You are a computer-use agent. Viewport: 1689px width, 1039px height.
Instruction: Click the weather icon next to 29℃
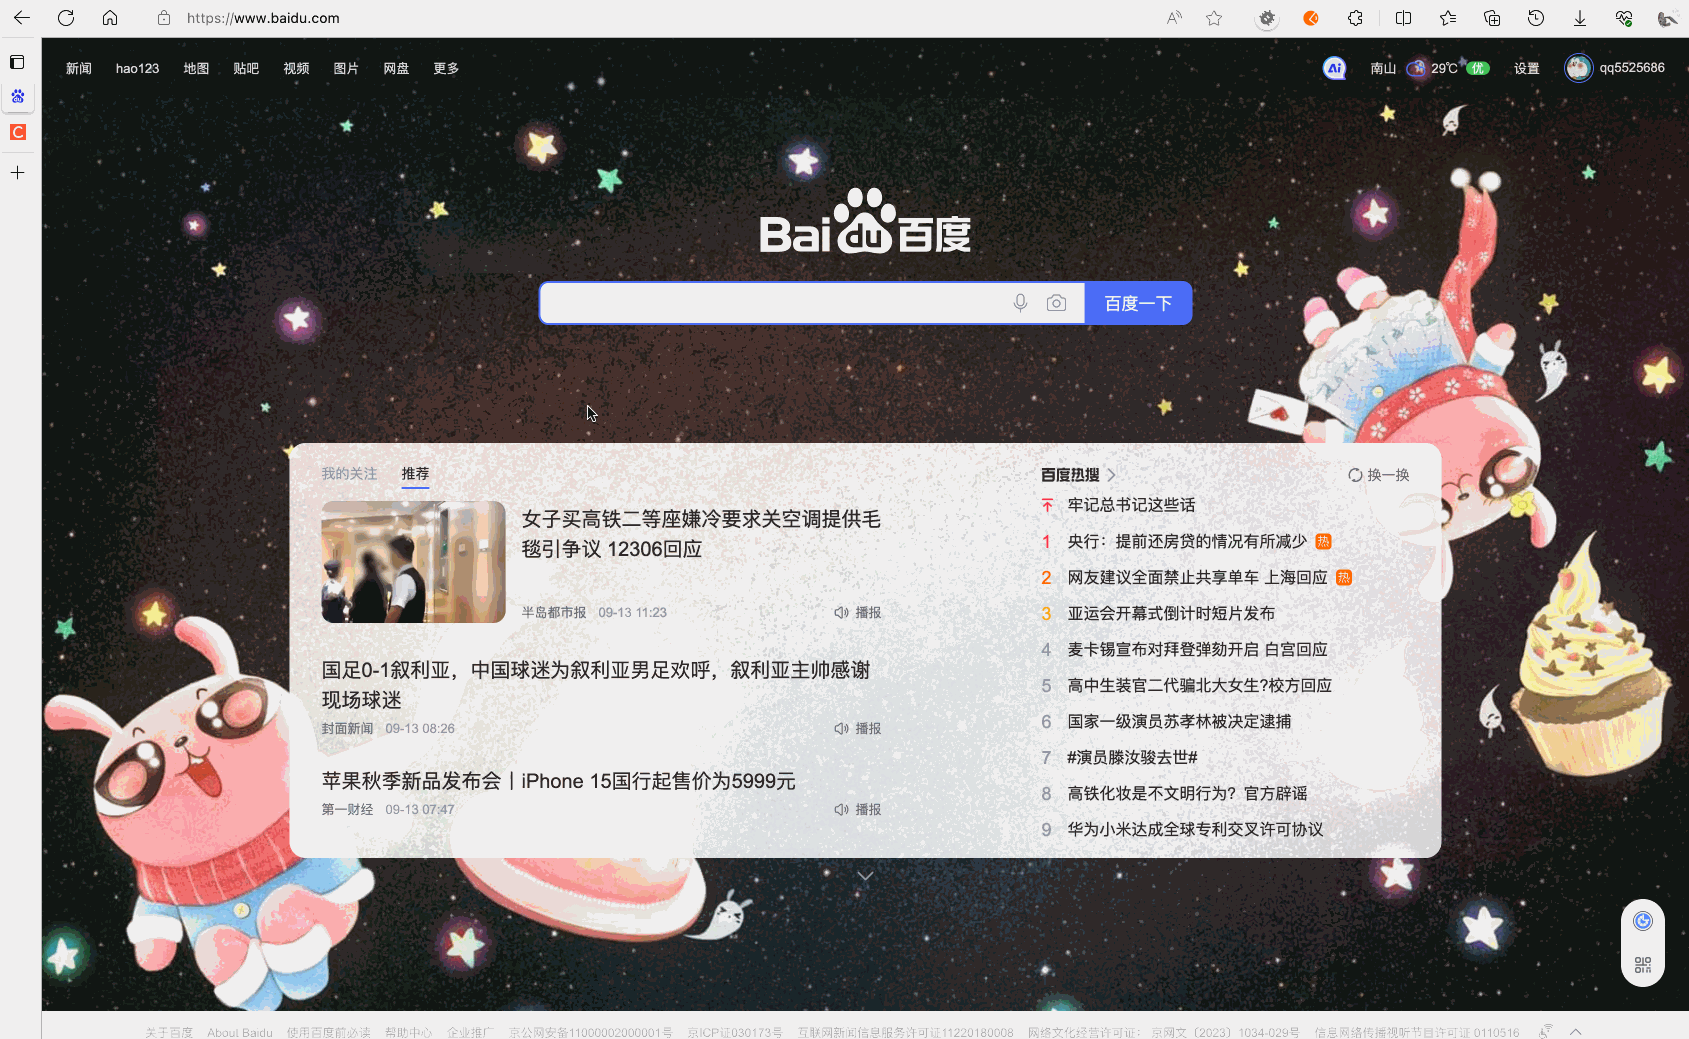1416,68
